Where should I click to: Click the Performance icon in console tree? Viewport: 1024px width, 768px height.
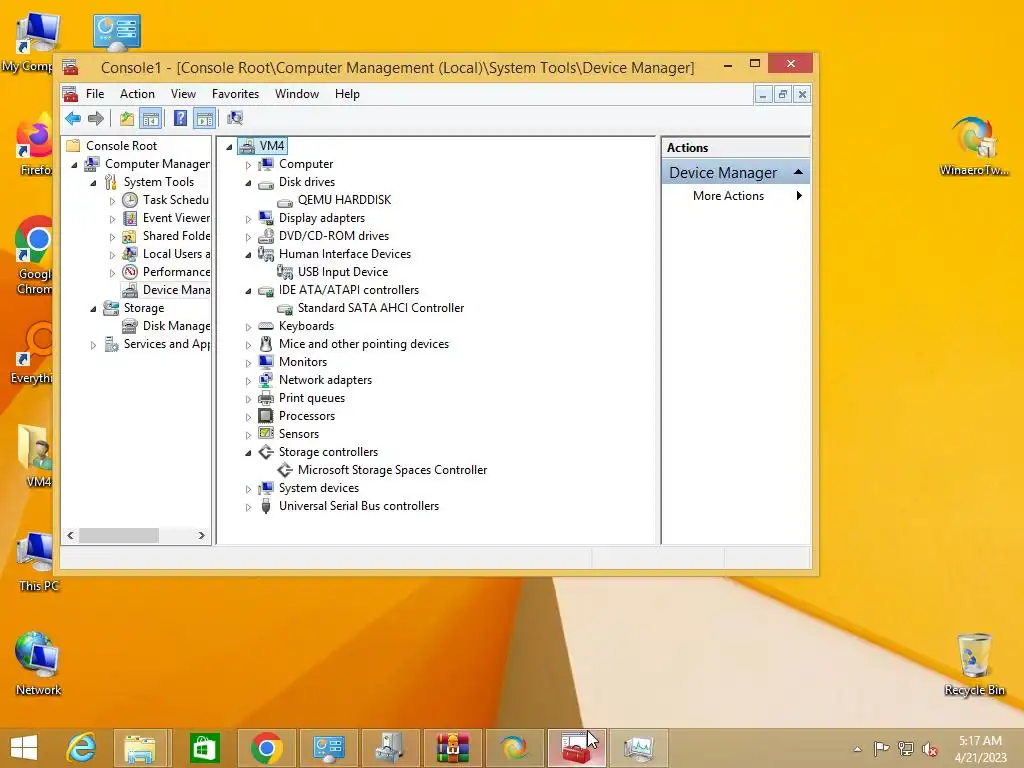click(130, 272)
